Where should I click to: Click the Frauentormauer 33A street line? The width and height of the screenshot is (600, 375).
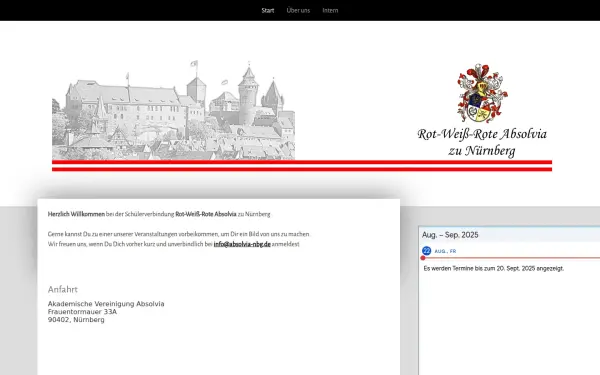(82, 312)
